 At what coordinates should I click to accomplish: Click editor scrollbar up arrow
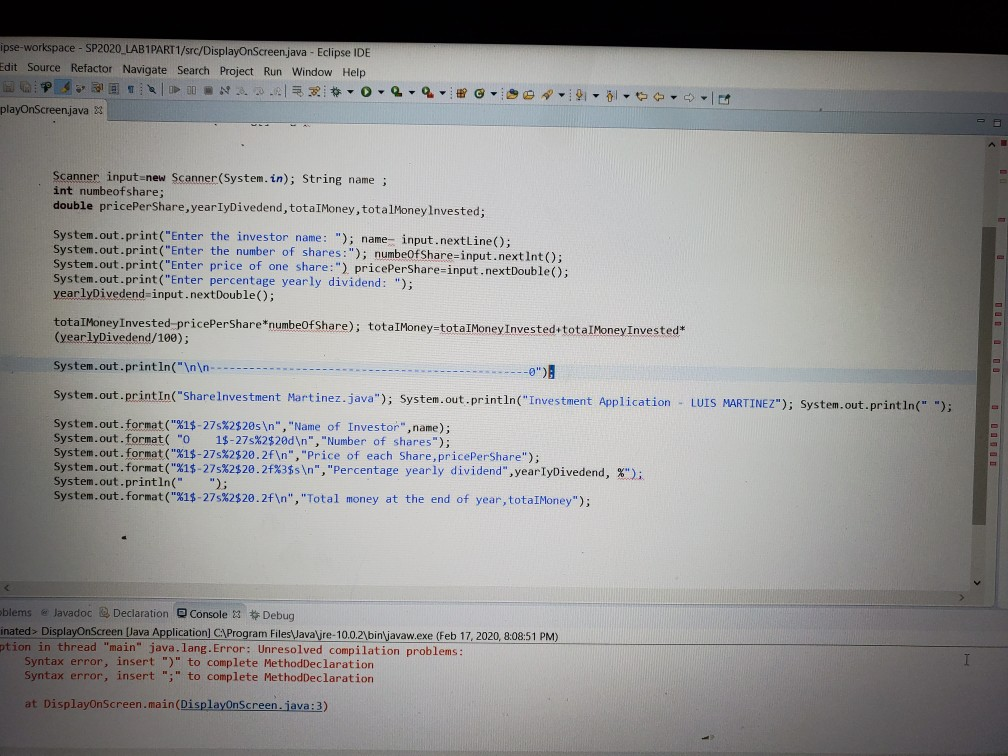pos(991,145)
